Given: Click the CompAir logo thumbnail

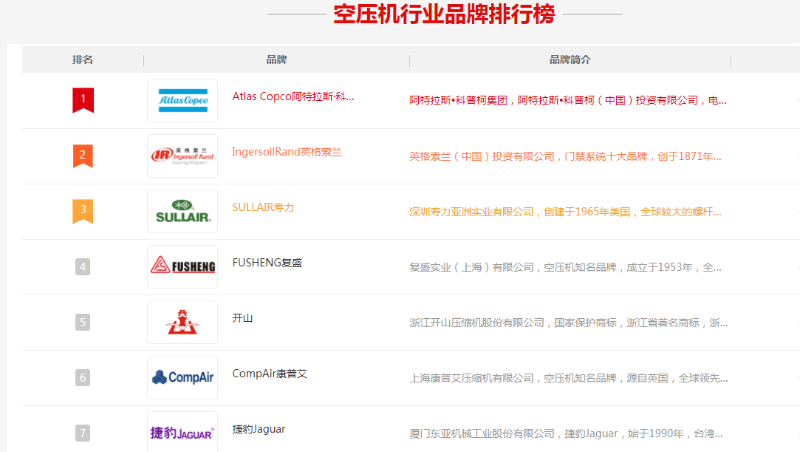Looking at the screenshot, I should (183, 378).
